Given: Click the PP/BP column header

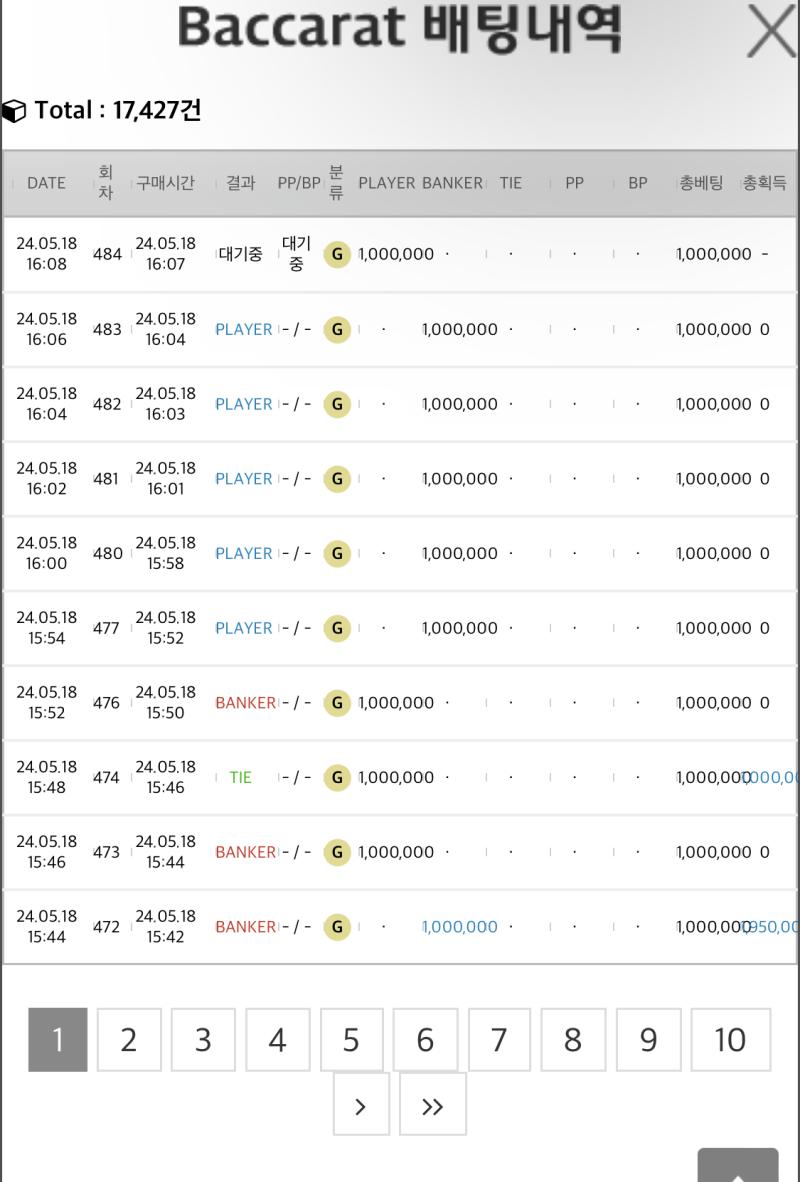Looking at the screenshot, I should click(x=299, y=183).
